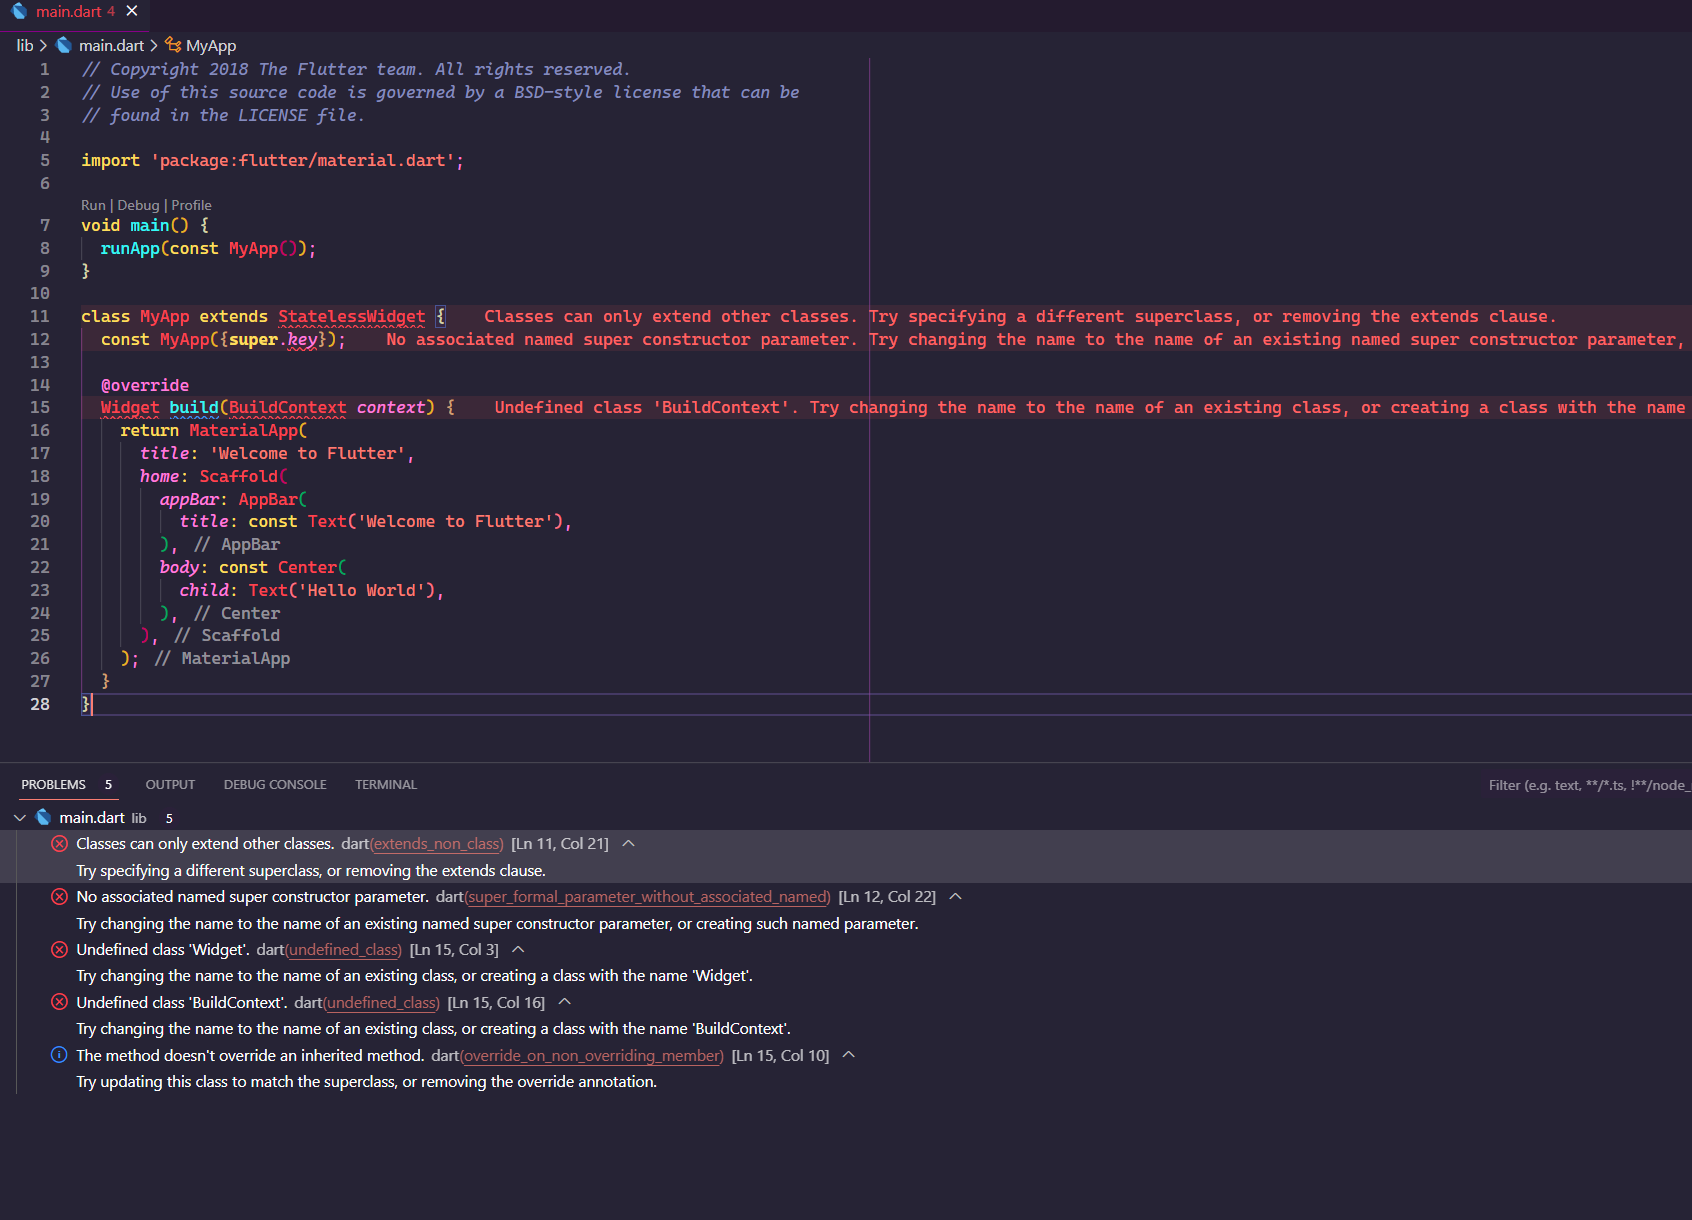The height and width of the screenshot is (1220, 1692).
Task: Open undefined_class link for 'Widget' error
Action: pyautogui.click(x=343, y=950)
